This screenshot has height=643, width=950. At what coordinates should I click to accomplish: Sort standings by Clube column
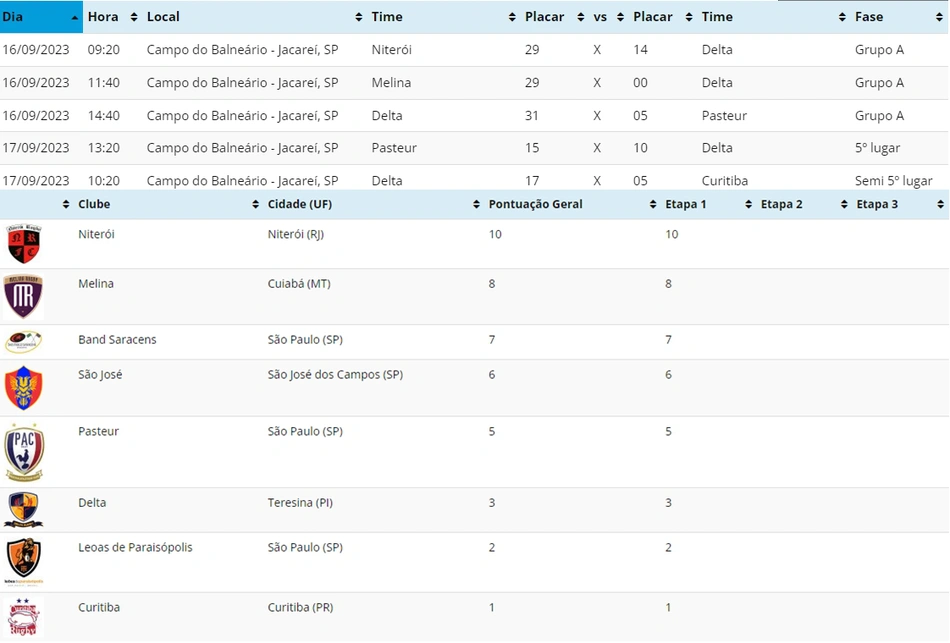[x=168, y=204]
